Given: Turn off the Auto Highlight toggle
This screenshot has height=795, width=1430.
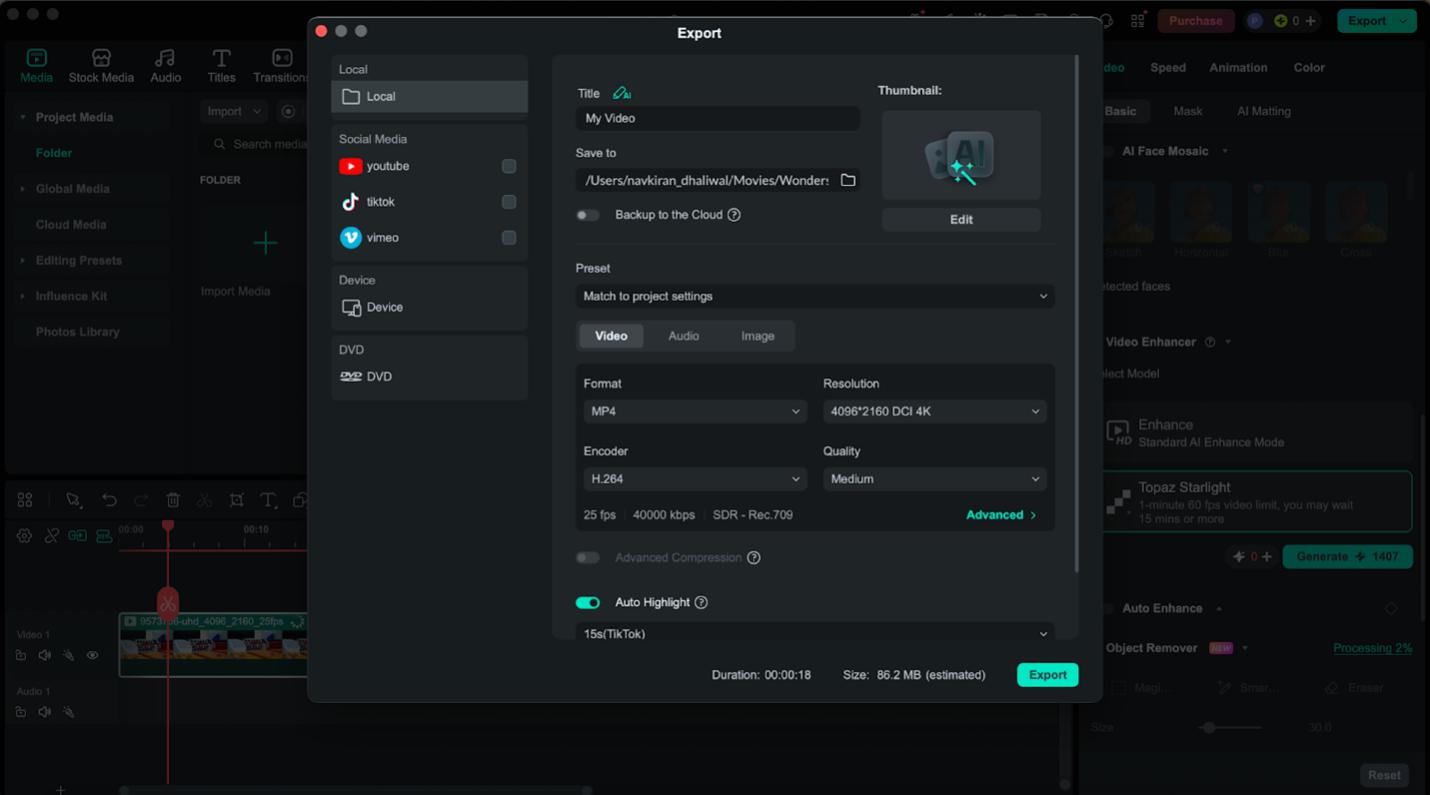Looking at the screenshot, I should pyautogui.click(x=588, y=602).
